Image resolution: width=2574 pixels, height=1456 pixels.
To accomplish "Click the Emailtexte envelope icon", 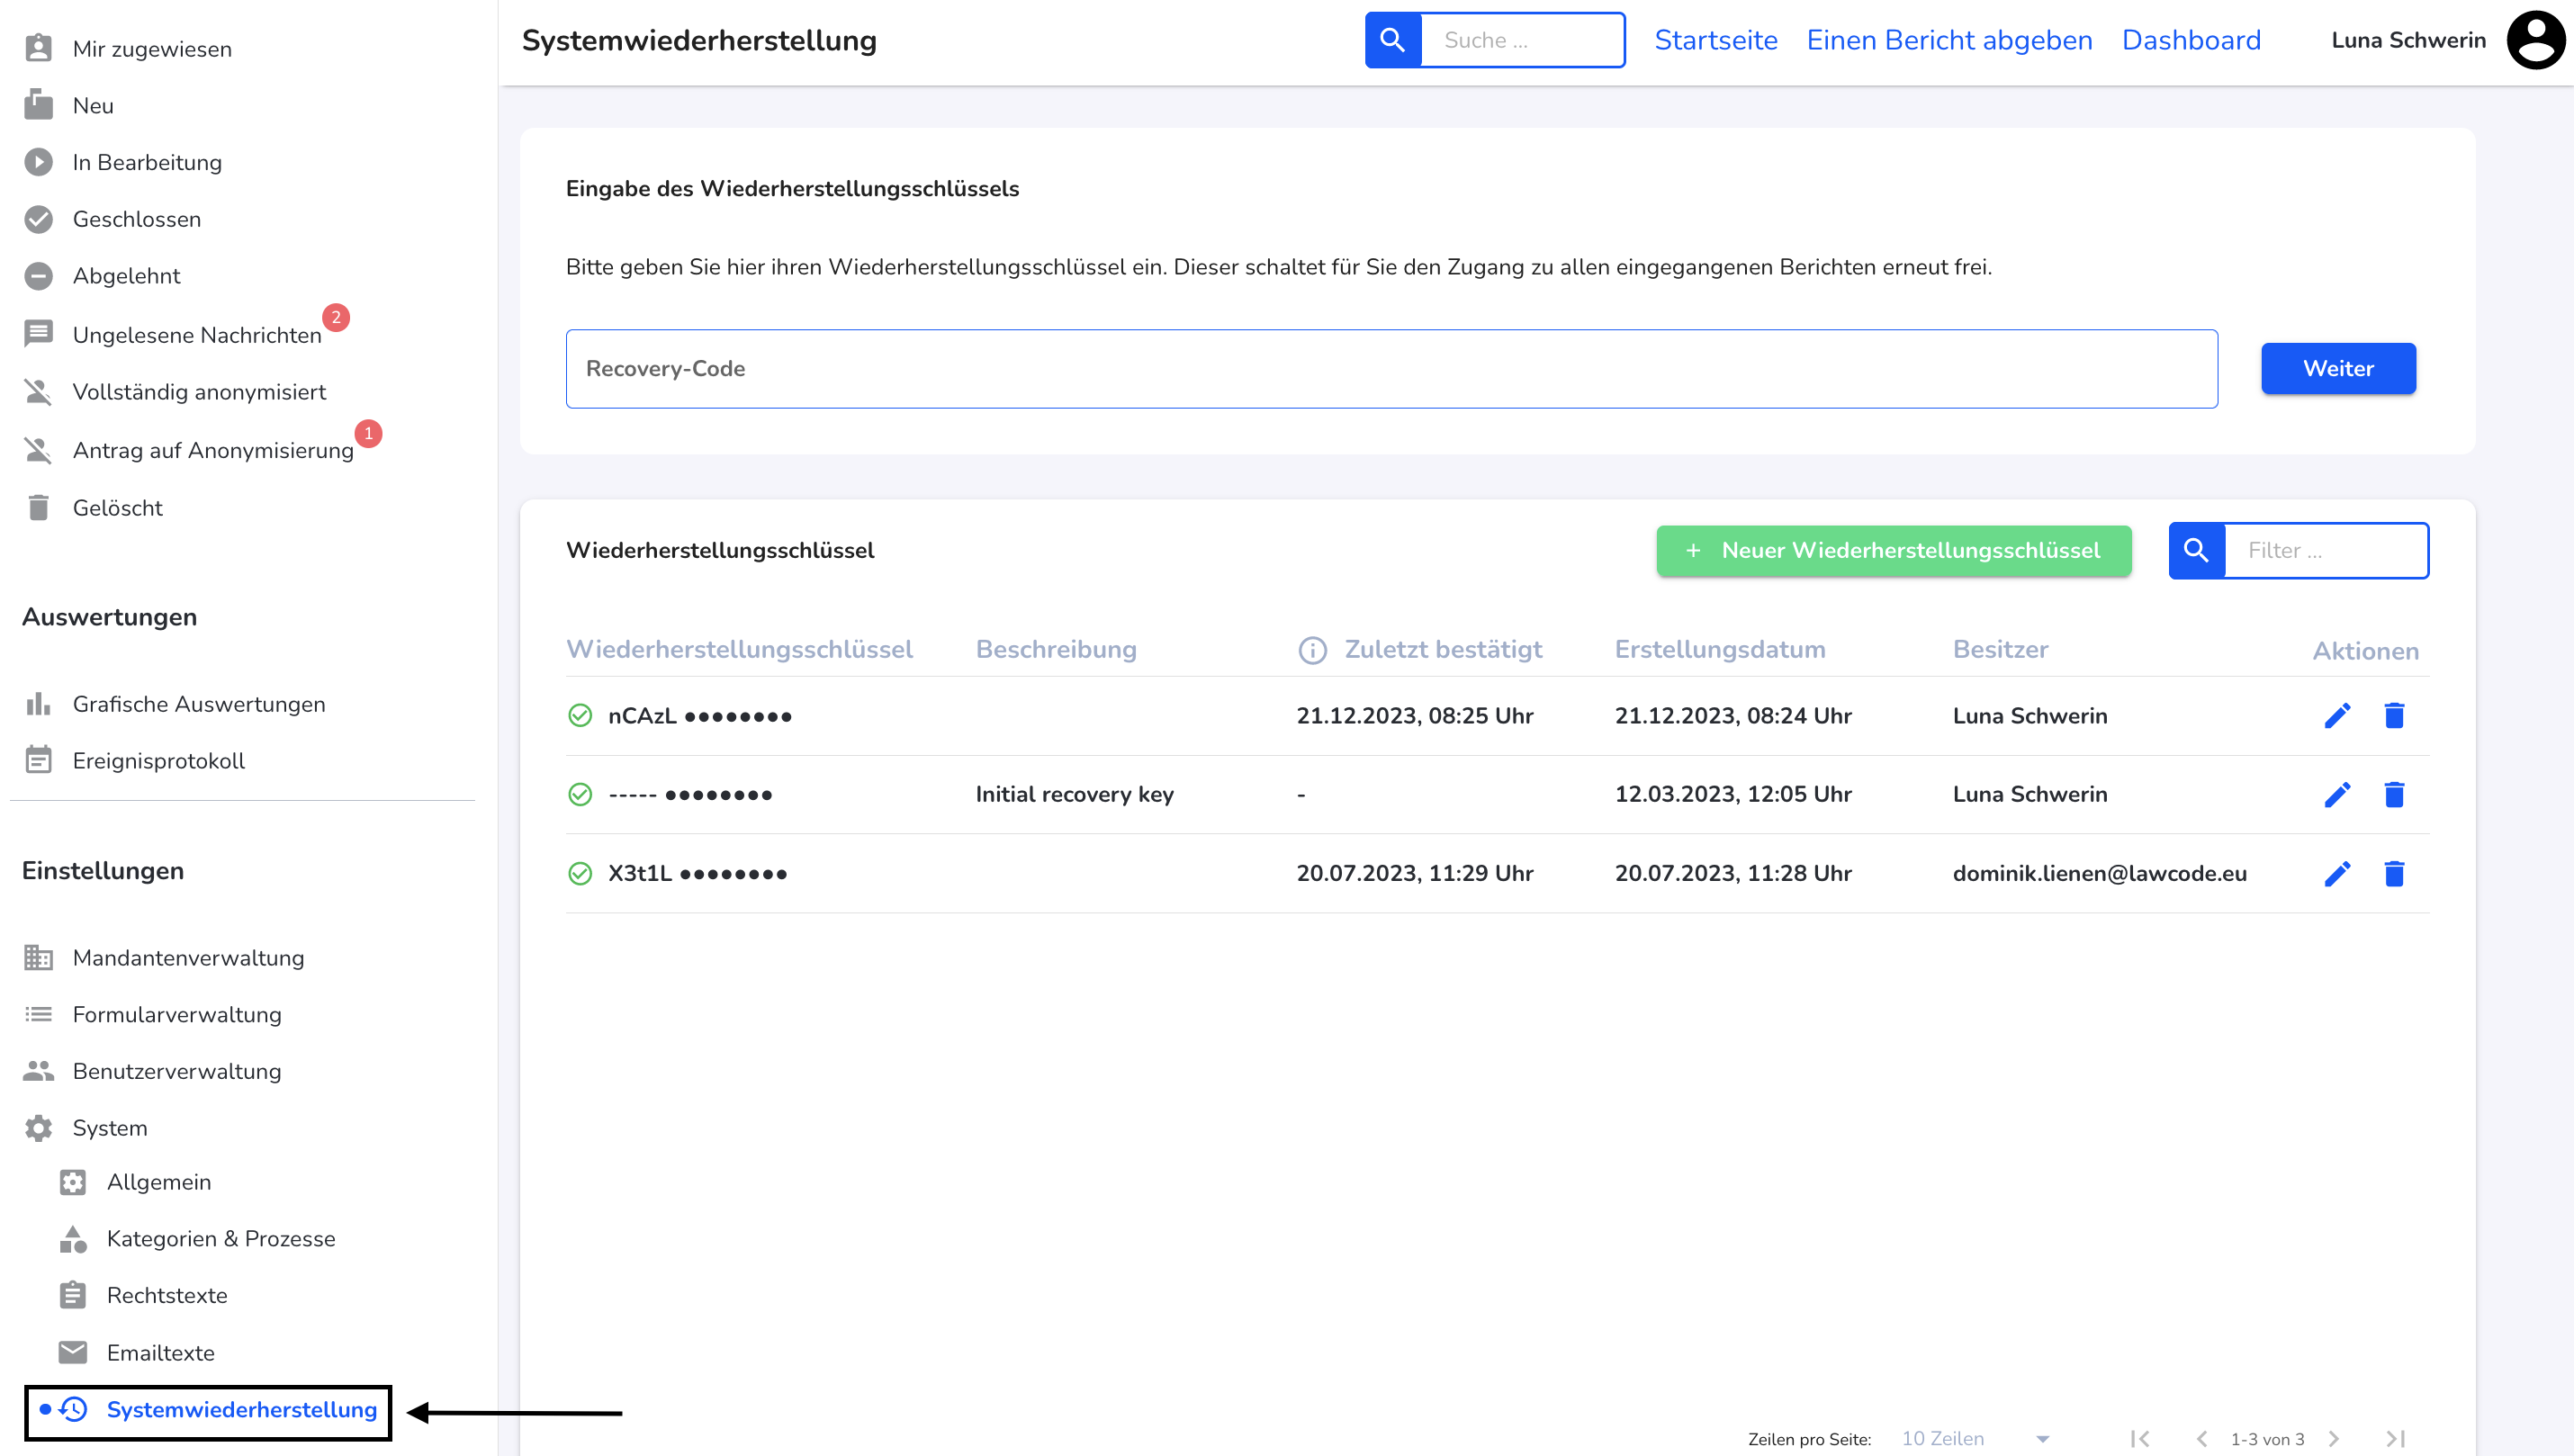I will click(73, 1352).
